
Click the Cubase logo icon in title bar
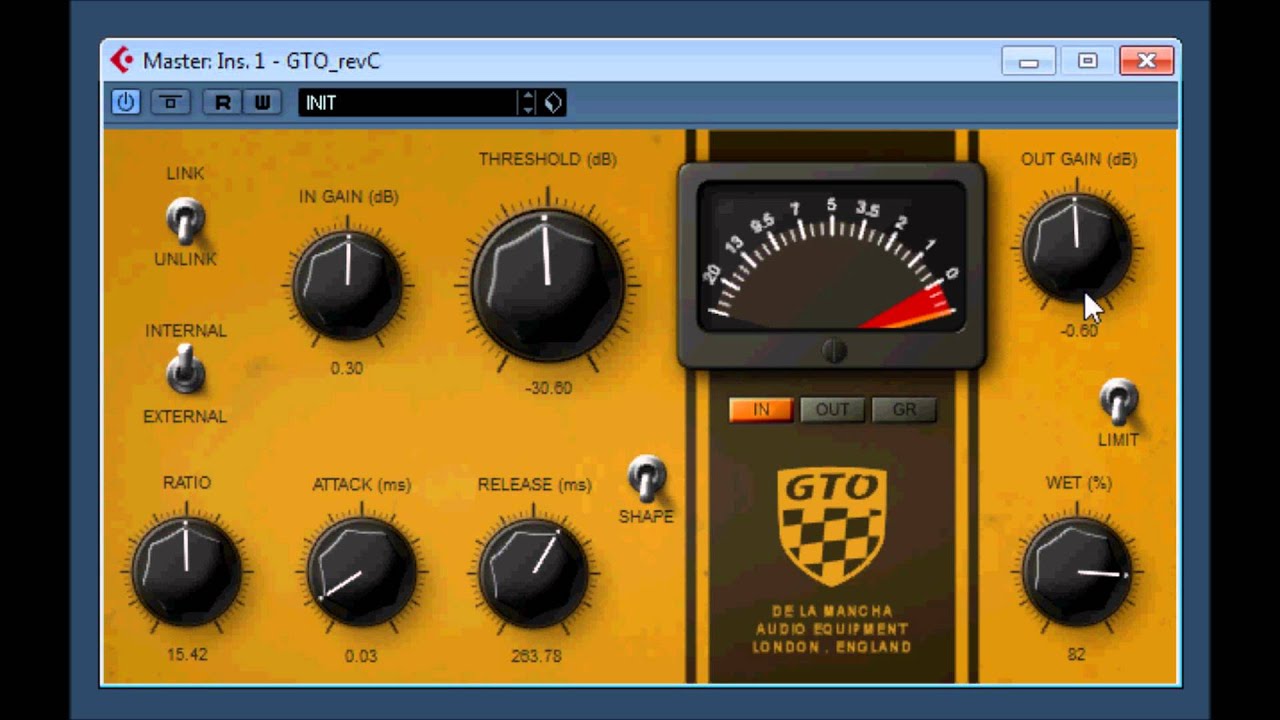pos(122,60)
